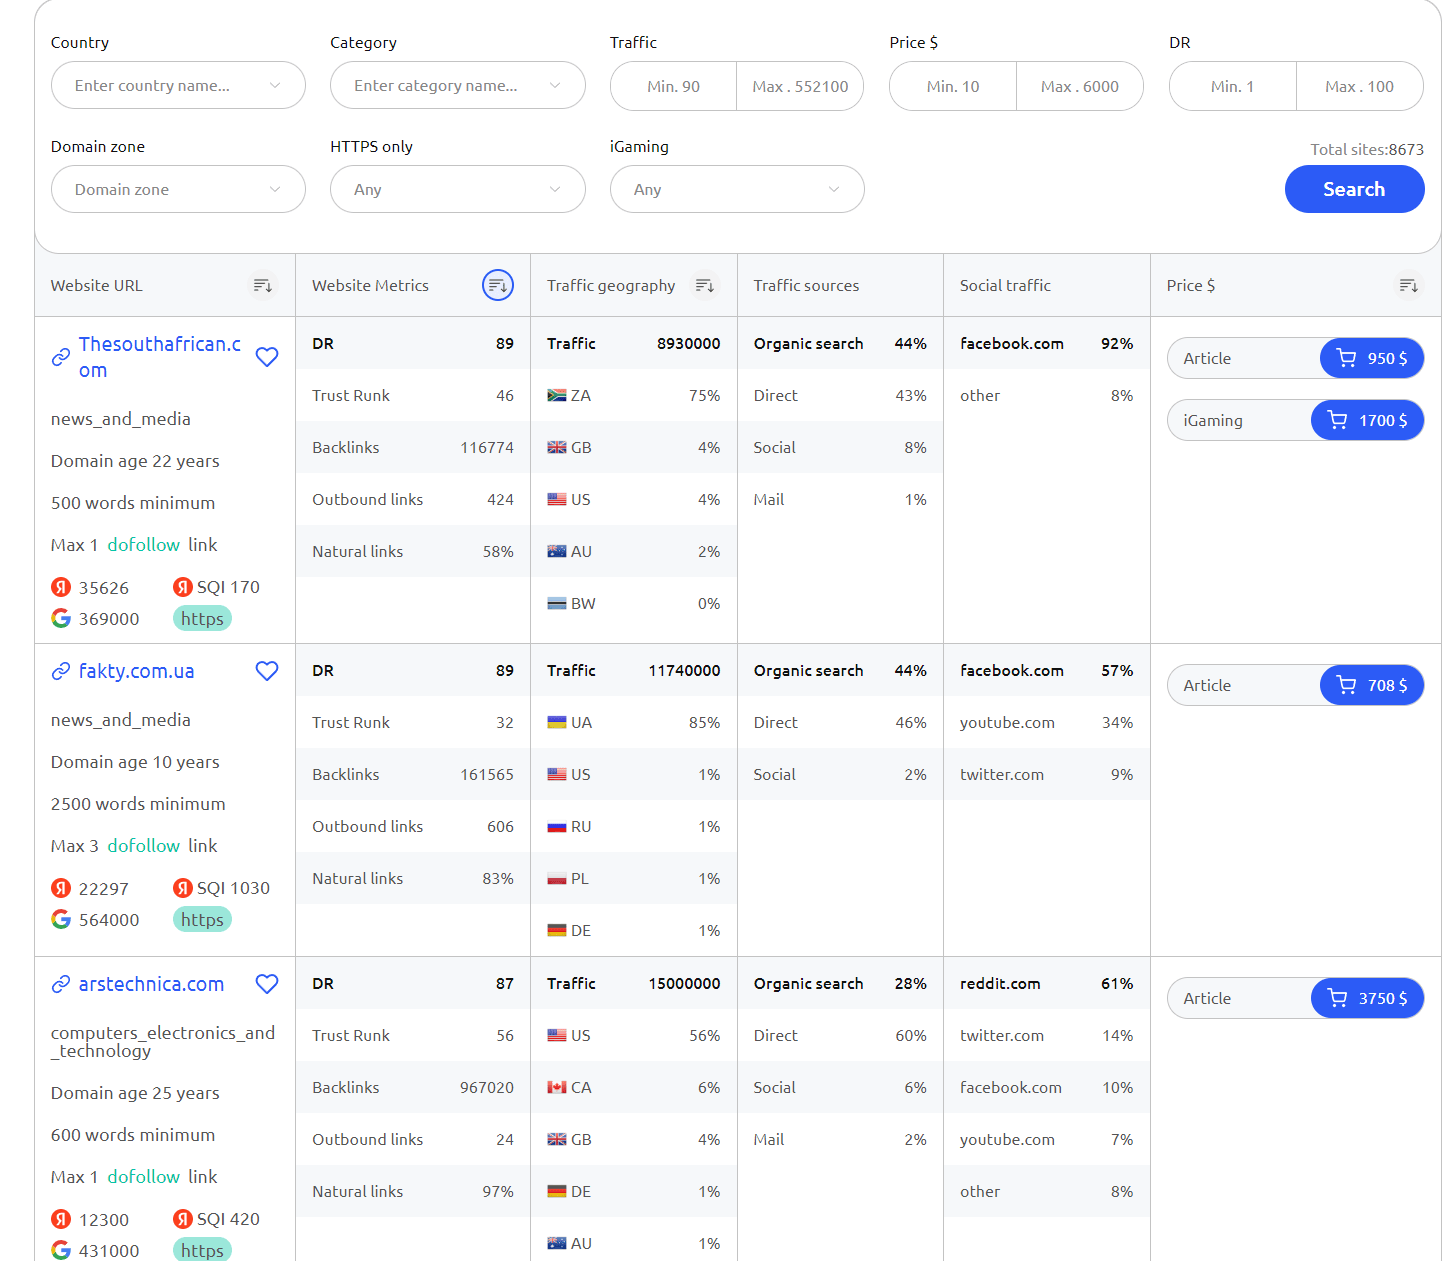
Task: Click Traffic Max. 552100 field
Action: (x=800, y=86)
